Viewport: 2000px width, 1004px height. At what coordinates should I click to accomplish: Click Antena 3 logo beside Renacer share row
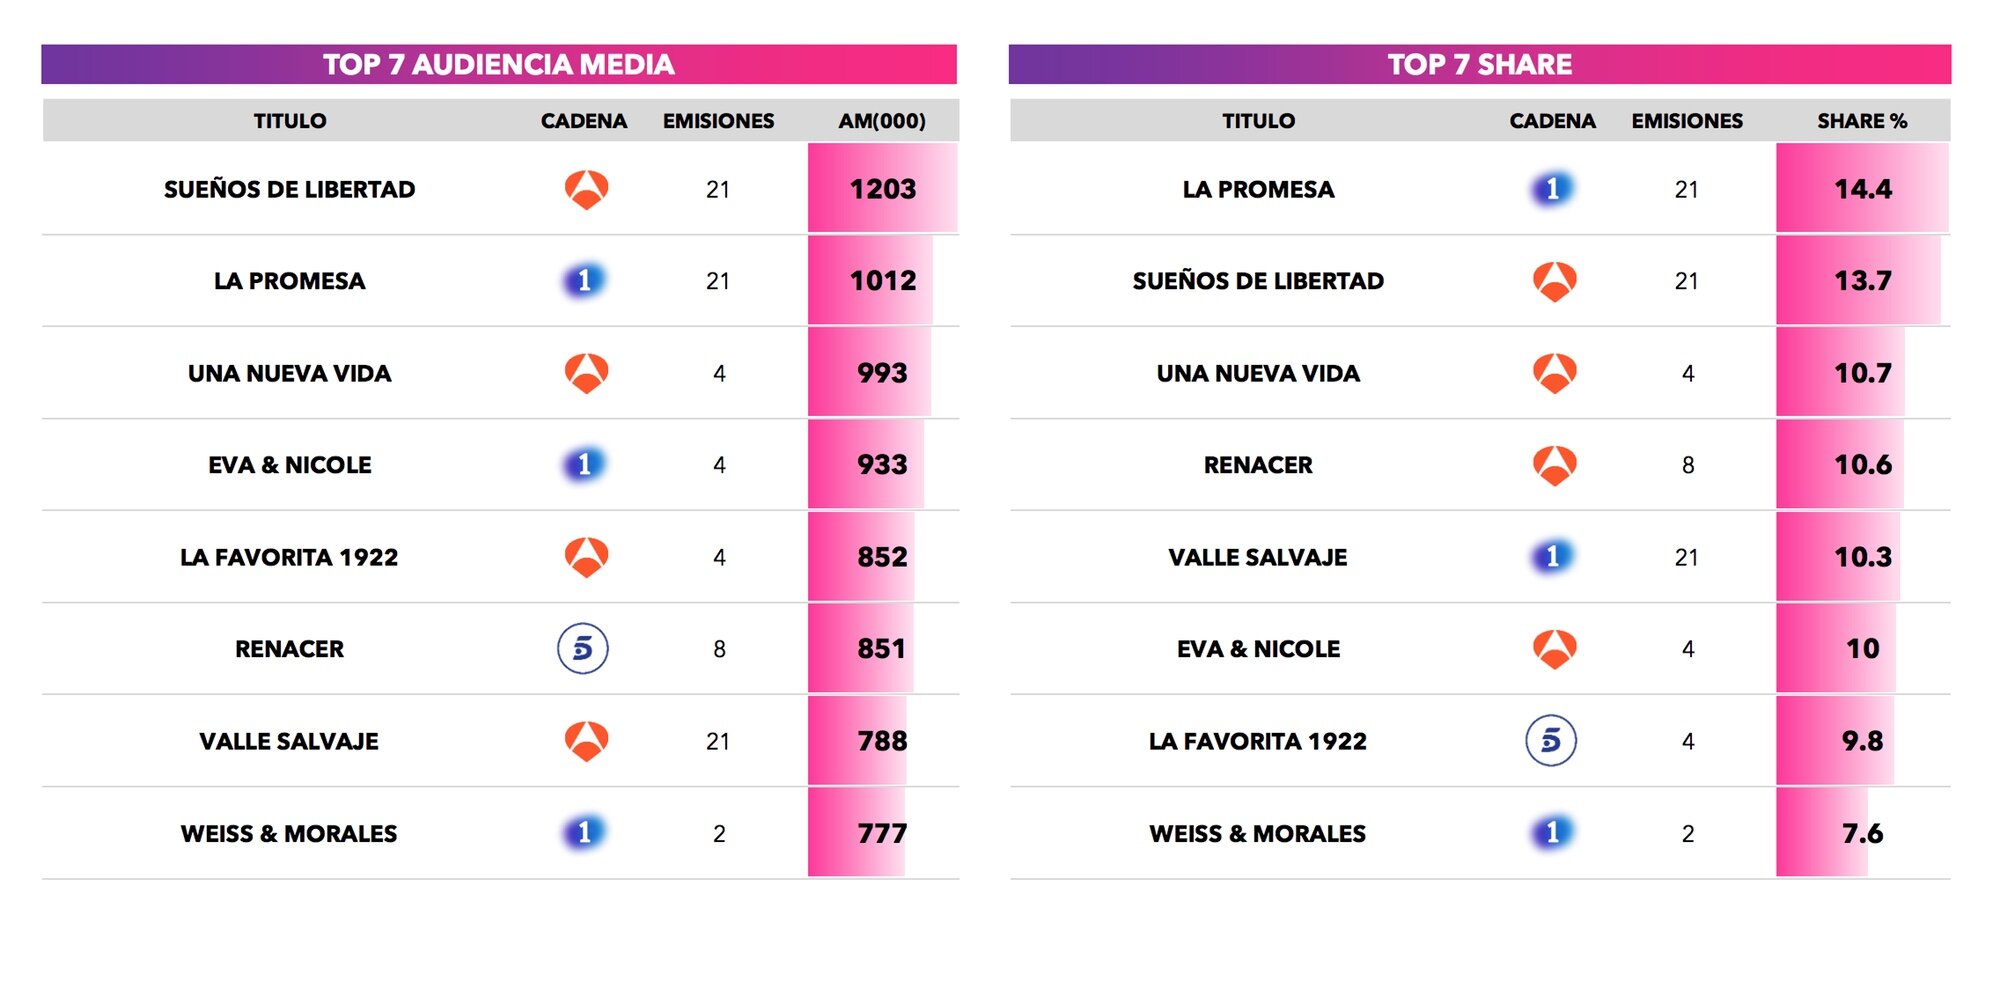pos(1555,465)
